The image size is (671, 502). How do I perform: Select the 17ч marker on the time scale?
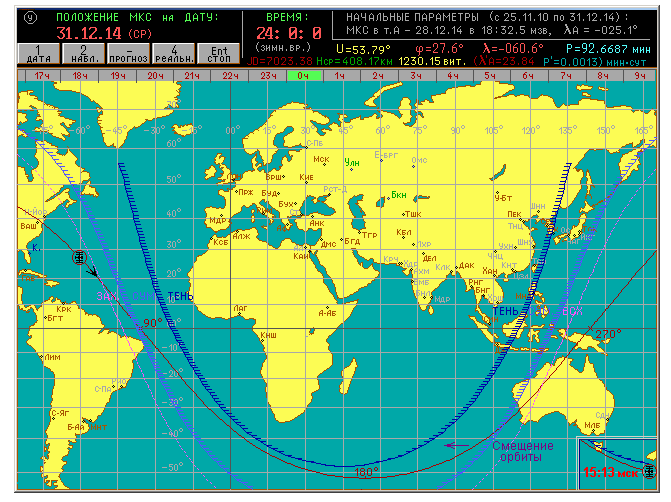tap(42, 76)
